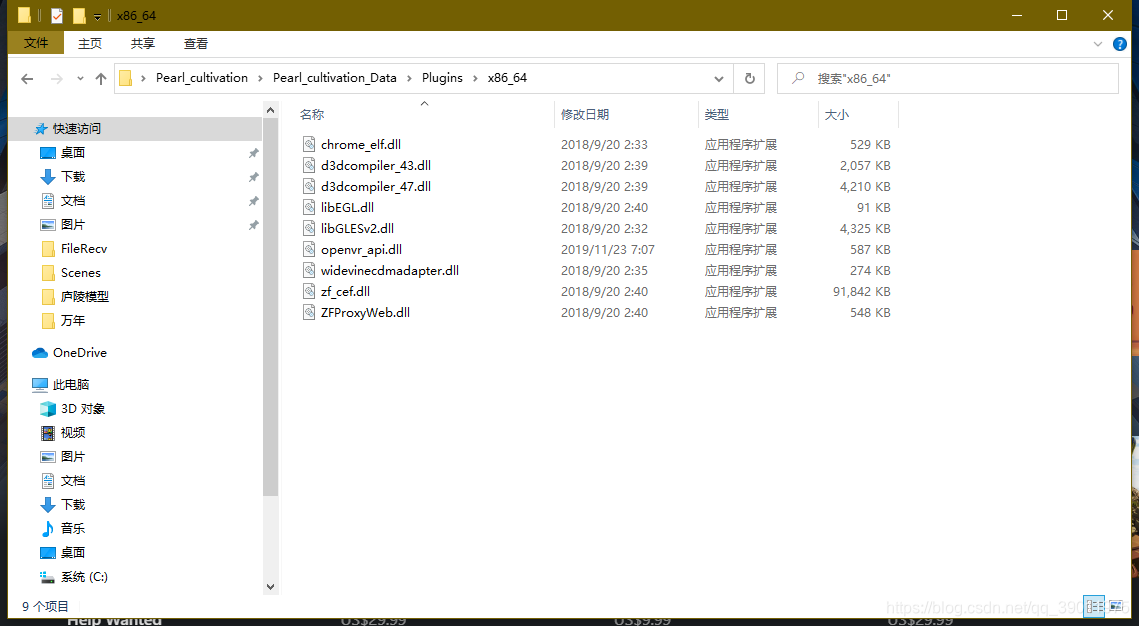
Task: Expand the quick access toolbar customize dropdown
Action: tap(97, 15)
